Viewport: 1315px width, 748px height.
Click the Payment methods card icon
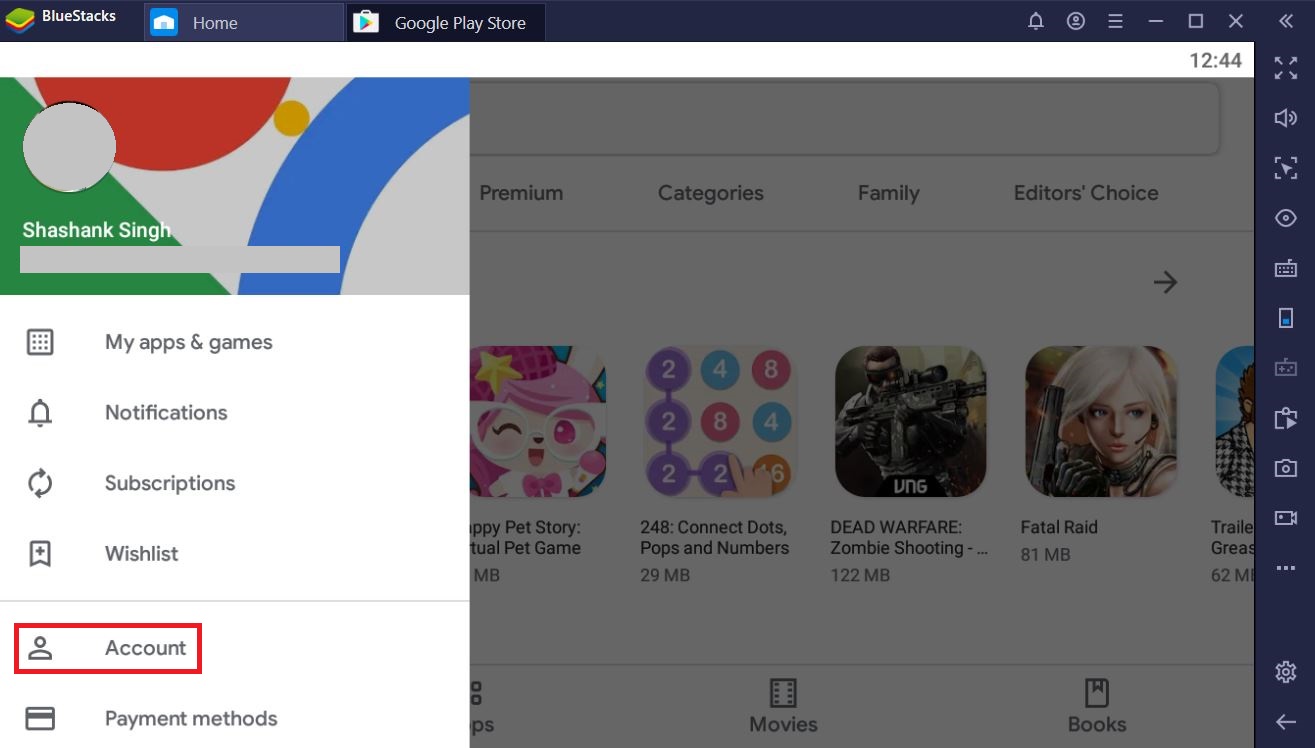(x=40, y=718)
